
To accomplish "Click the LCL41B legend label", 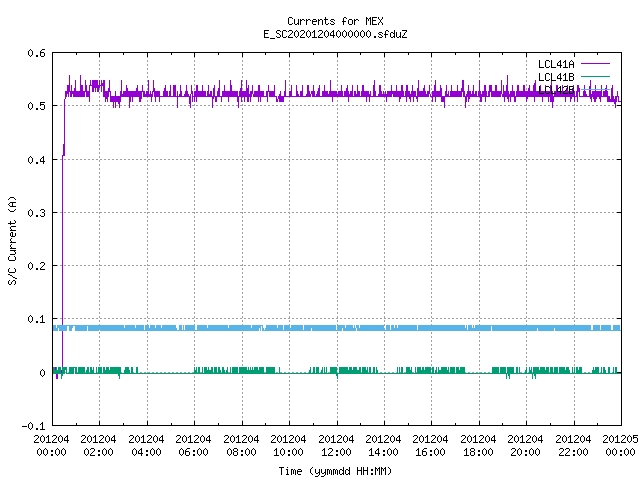I will coord(556,77).
